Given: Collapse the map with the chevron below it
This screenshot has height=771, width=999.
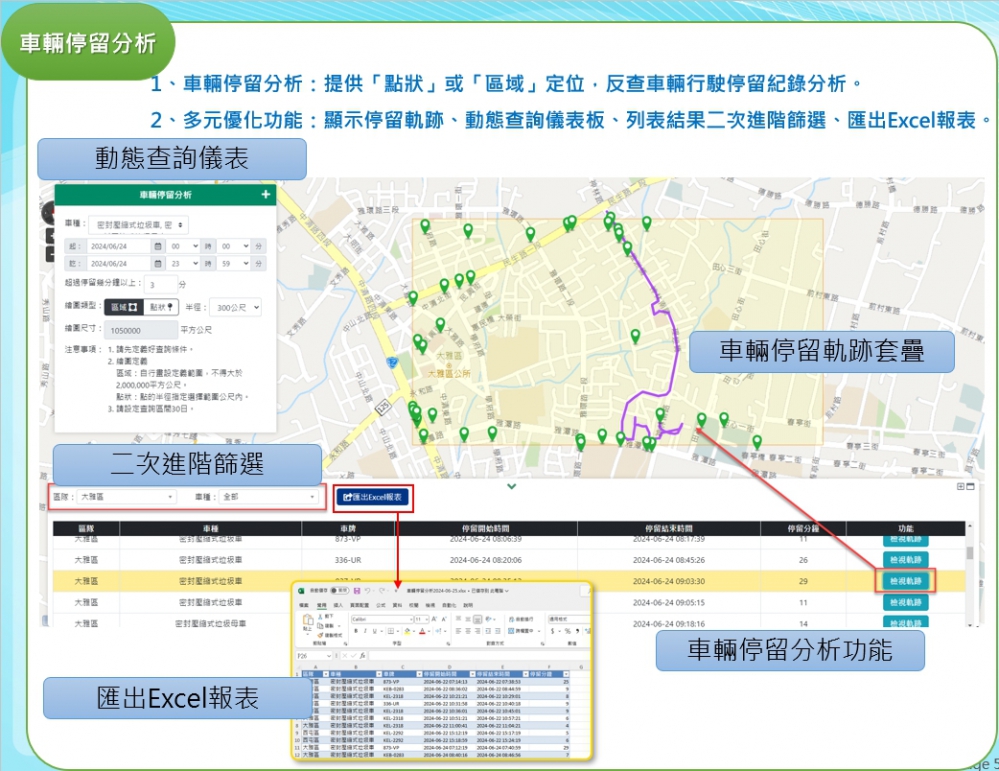Looking at the screenshot, I should click(511, 487).
